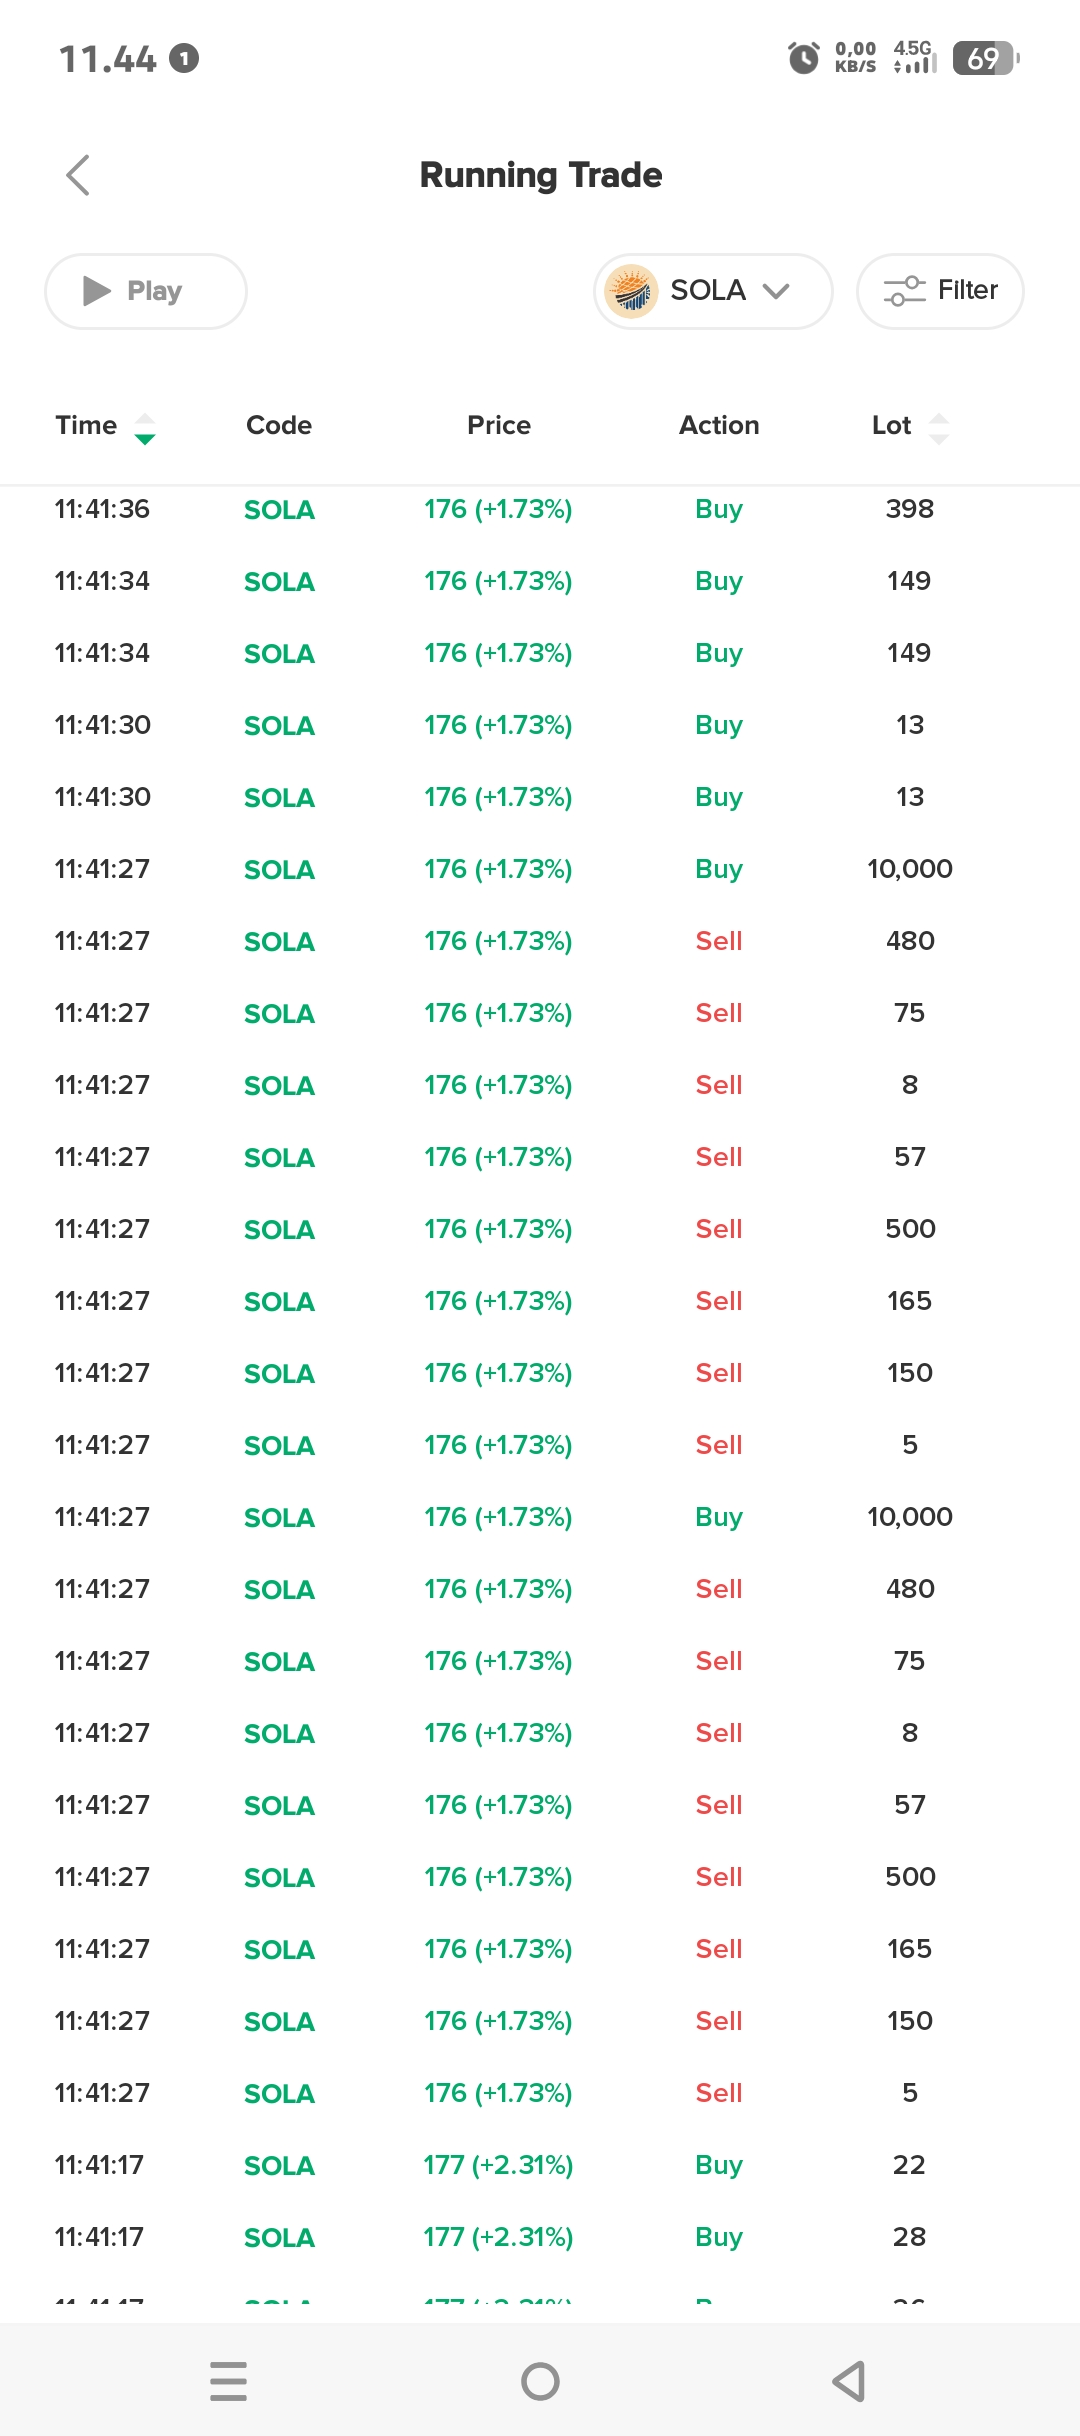Open the SOLA stock selector dropdown
Screen dimensions: 1080x2436
[x=713, y=291]
